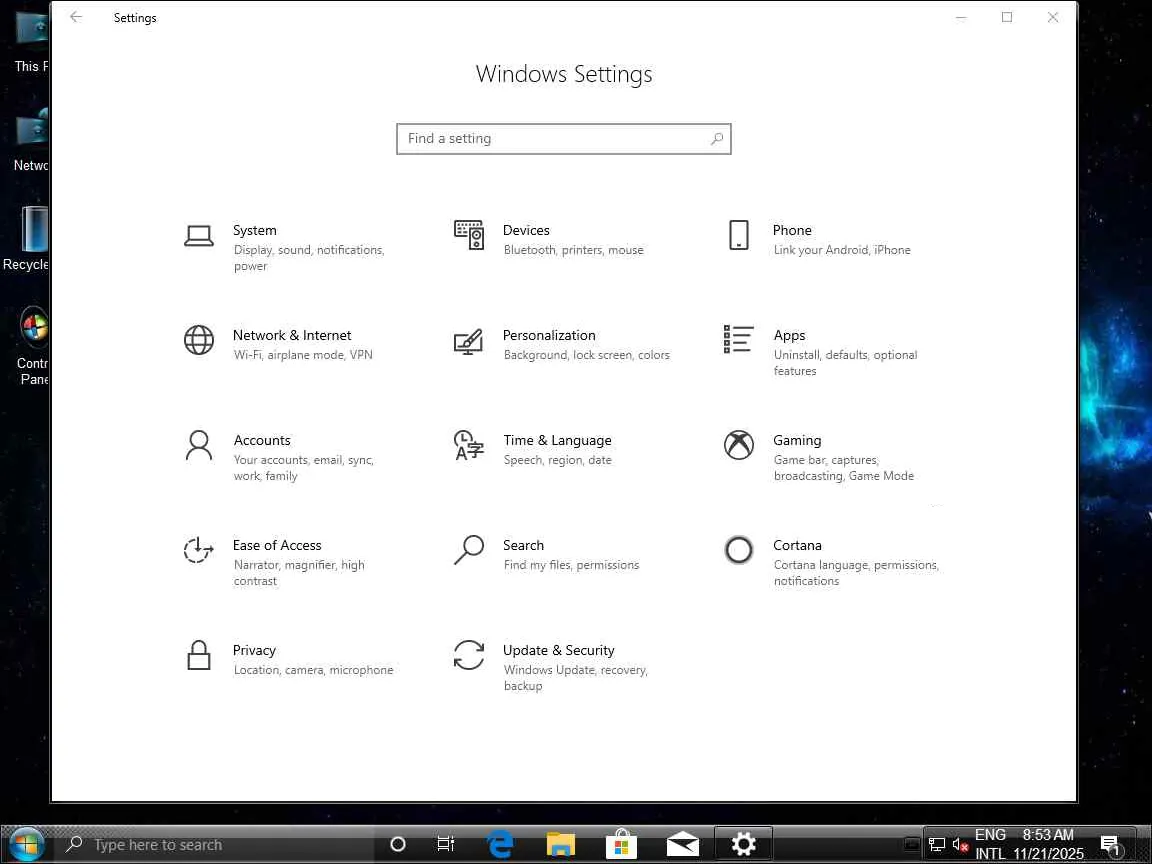Click the back arrow in Settings
Image resolution: width=1152 pixels, height=864 pixels.
pos(76,17)
